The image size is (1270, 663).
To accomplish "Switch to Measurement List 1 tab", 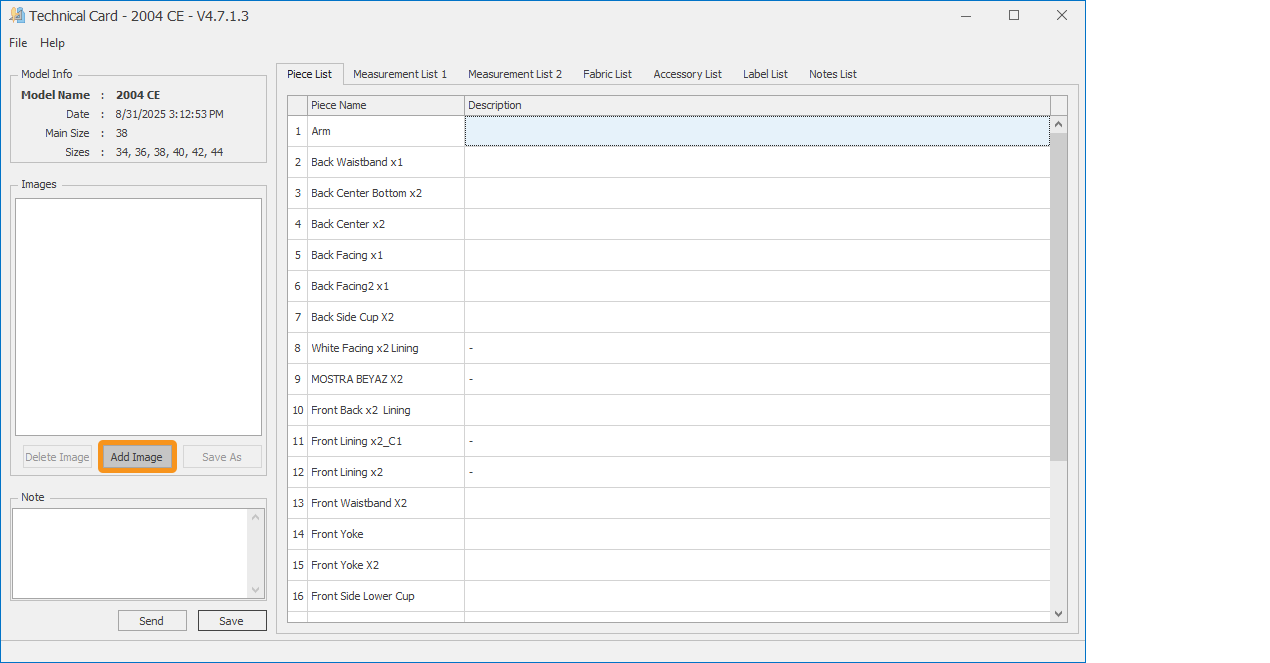I will click(x=399, y=74).
